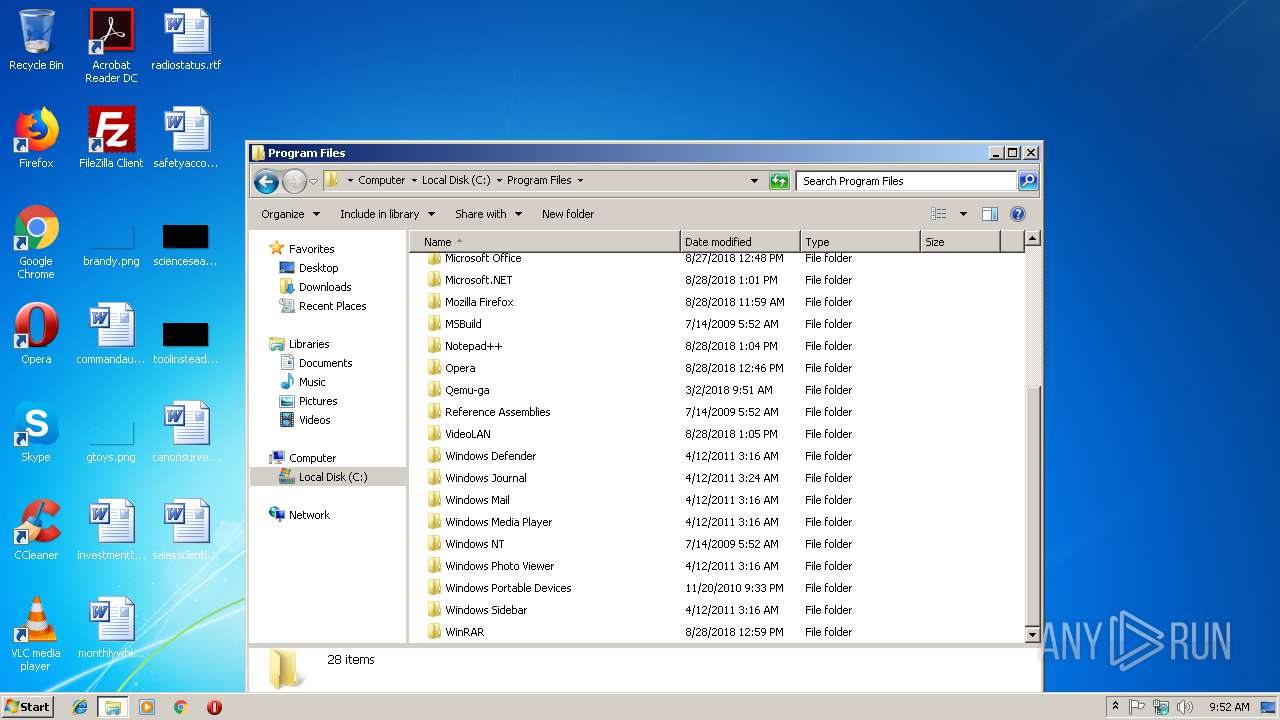Open radiostatus.rtf desktop file
Viewport: 1280px width, 720px height.
pos(186,41)
